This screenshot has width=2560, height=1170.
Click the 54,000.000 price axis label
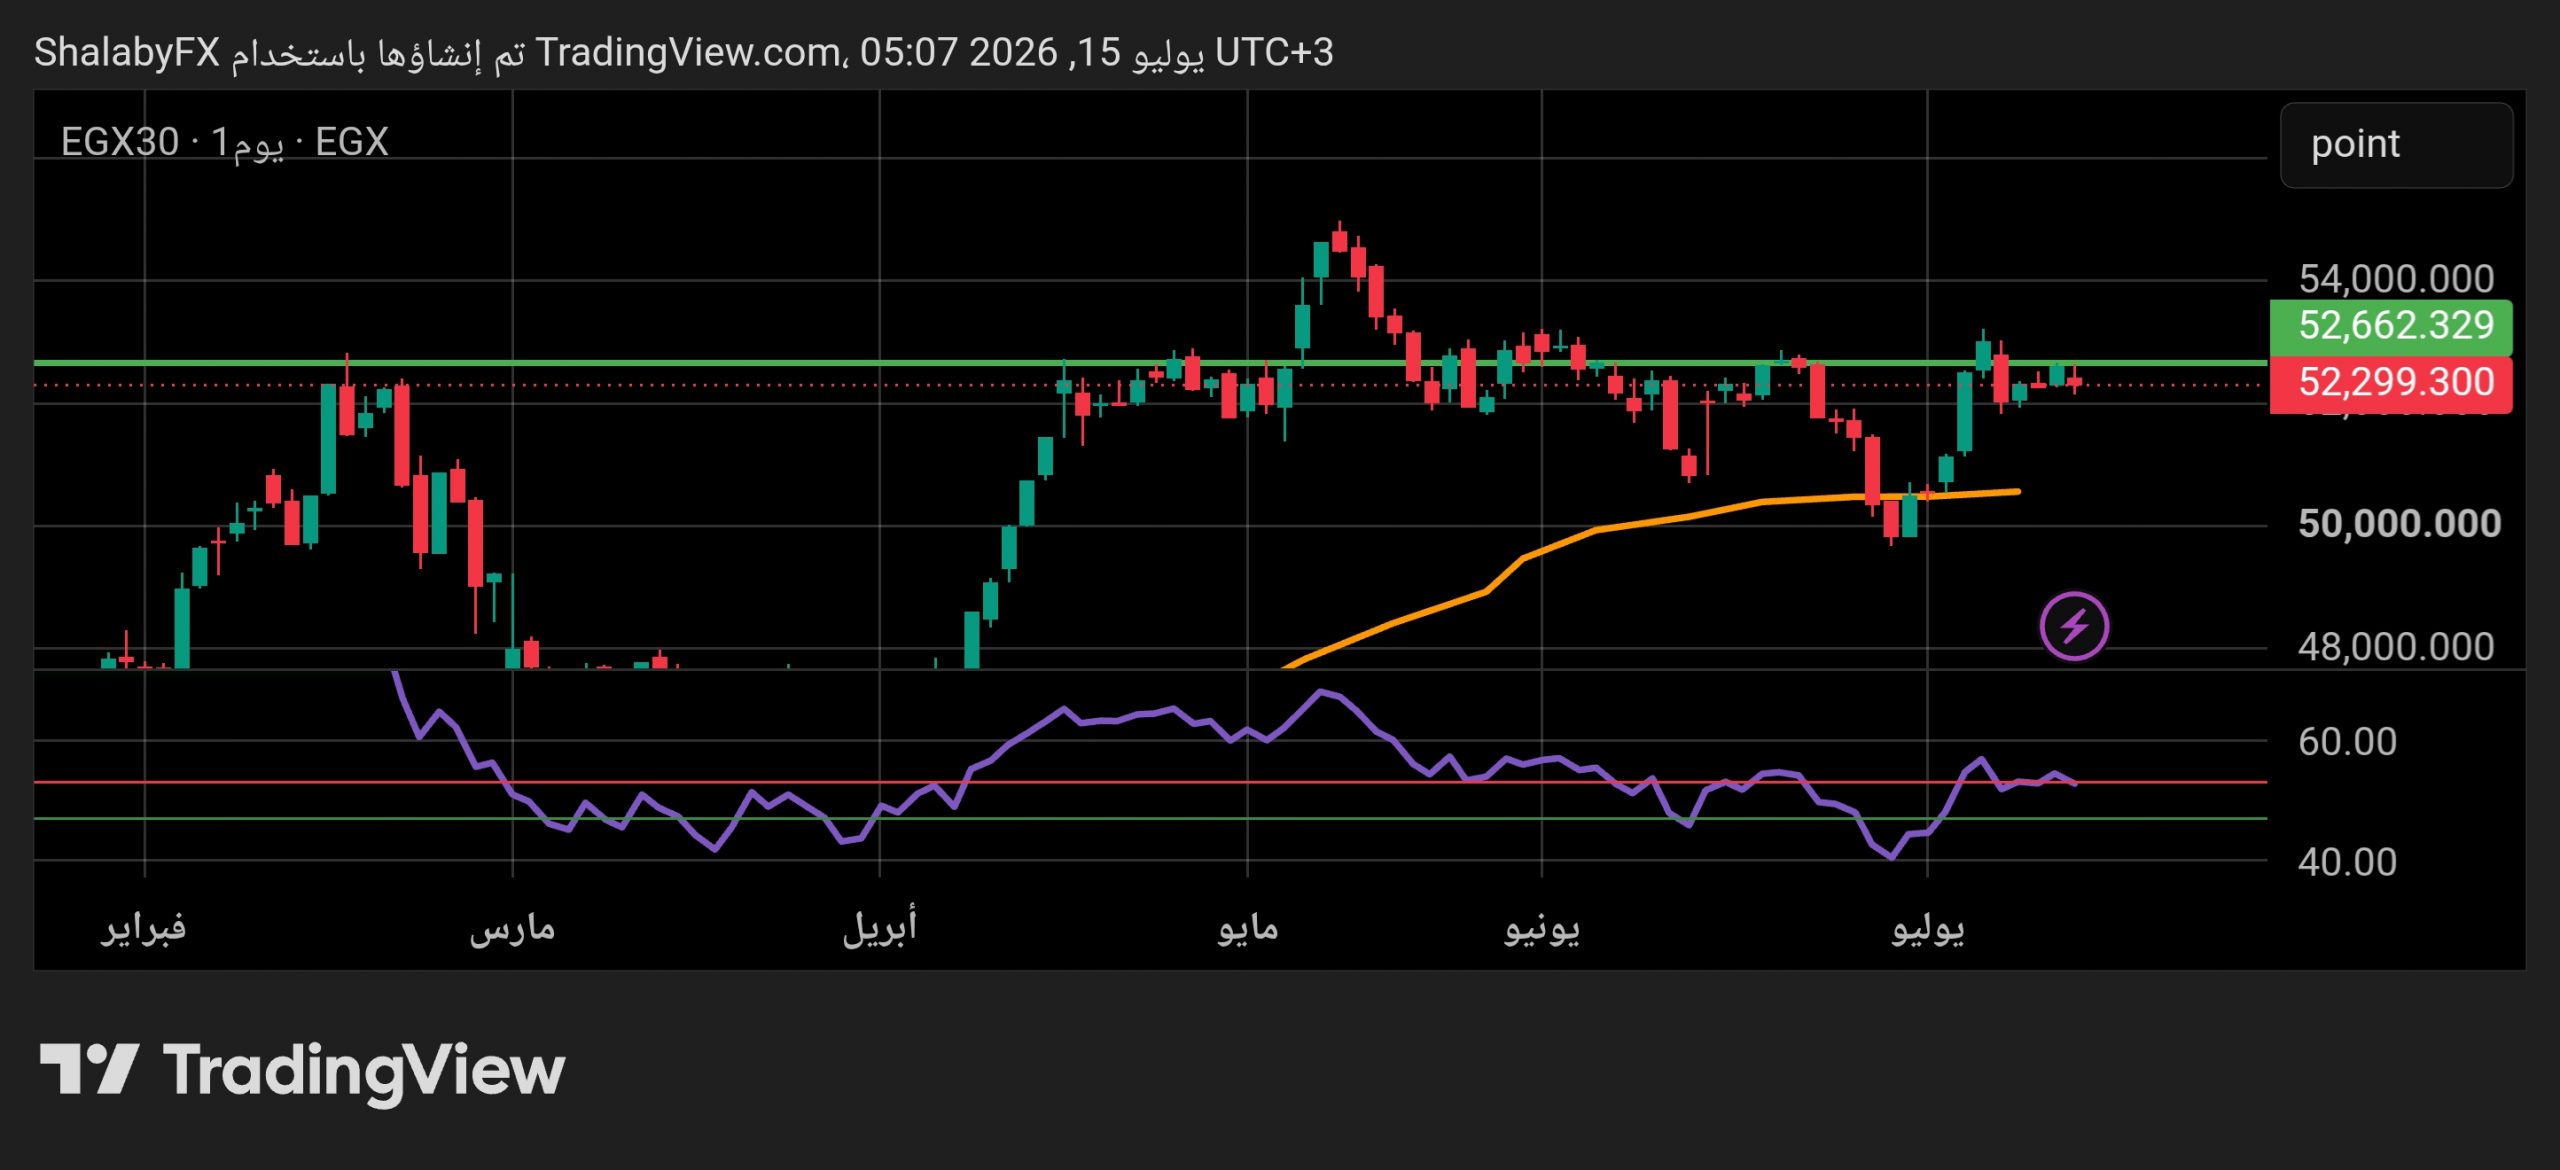point(2396,279)
